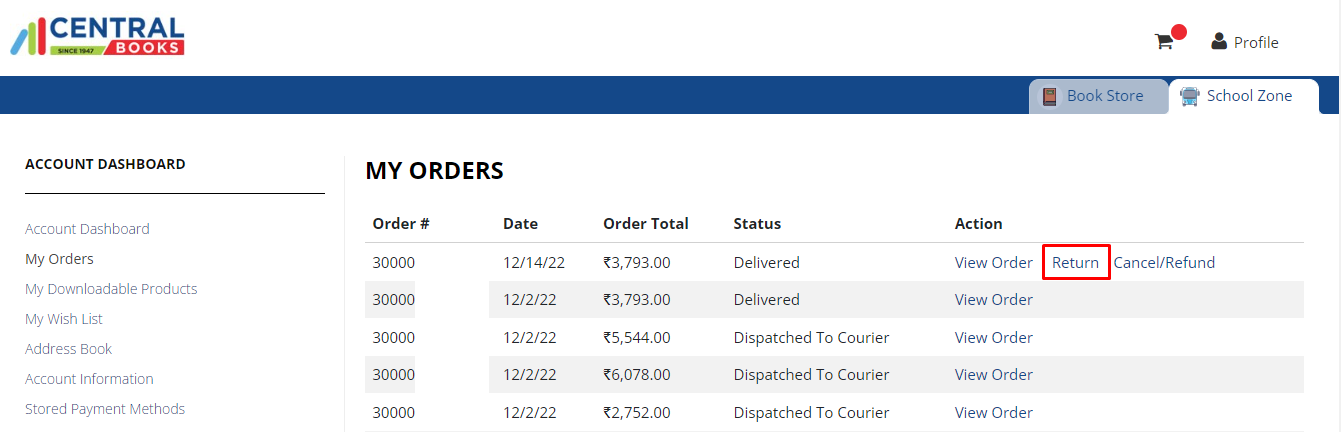The height and width of the screenshot is (447, 1341).
Task: Click Return for the 12/14/22 order
Action: [1075, 263]
